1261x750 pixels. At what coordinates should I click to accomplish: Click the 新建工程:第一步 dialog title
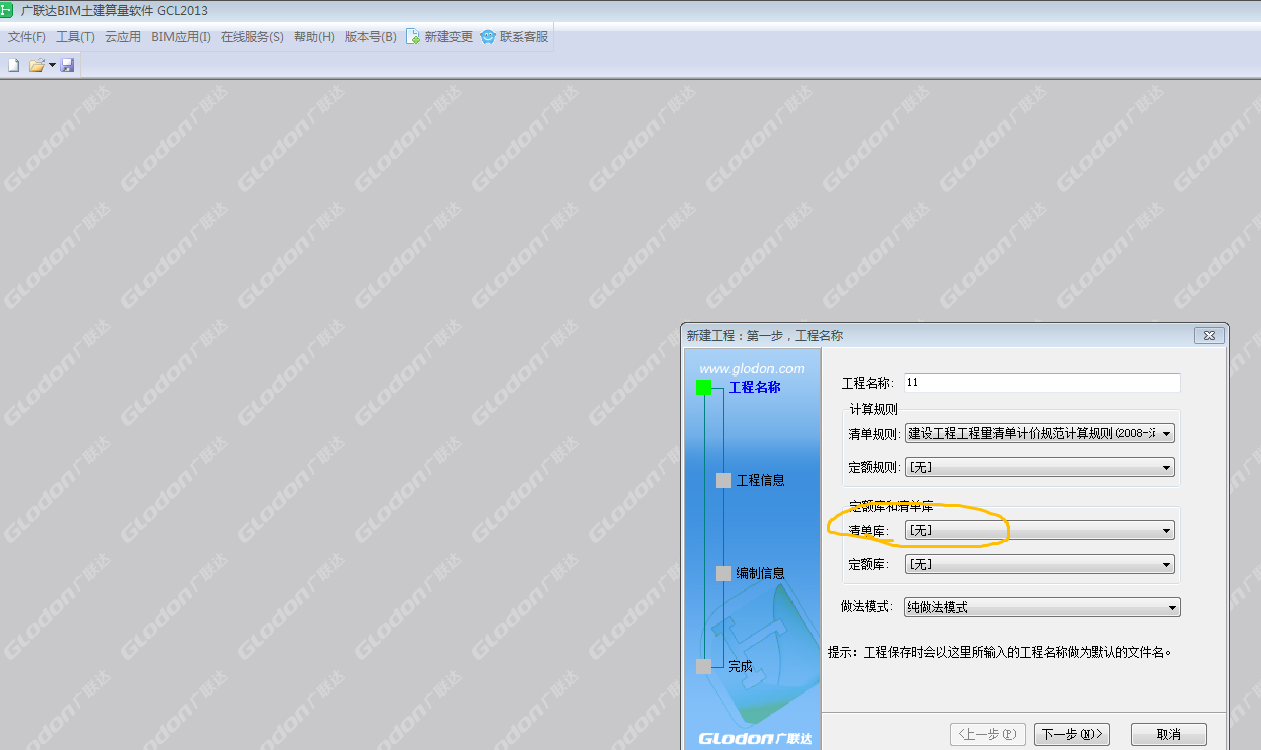765,336
